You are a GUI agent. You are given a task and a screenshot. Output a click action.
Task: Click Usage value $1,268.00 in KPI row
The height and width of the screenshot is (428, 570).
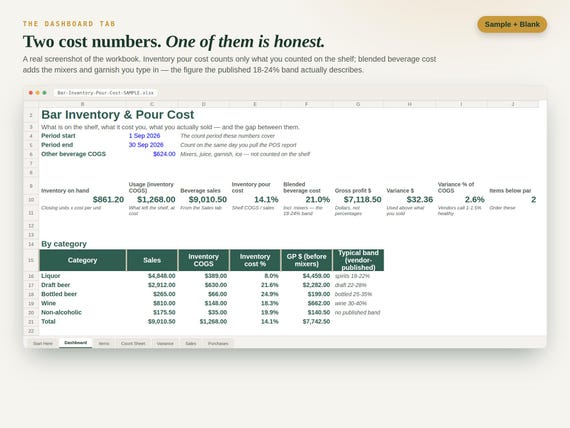point(156,200)
